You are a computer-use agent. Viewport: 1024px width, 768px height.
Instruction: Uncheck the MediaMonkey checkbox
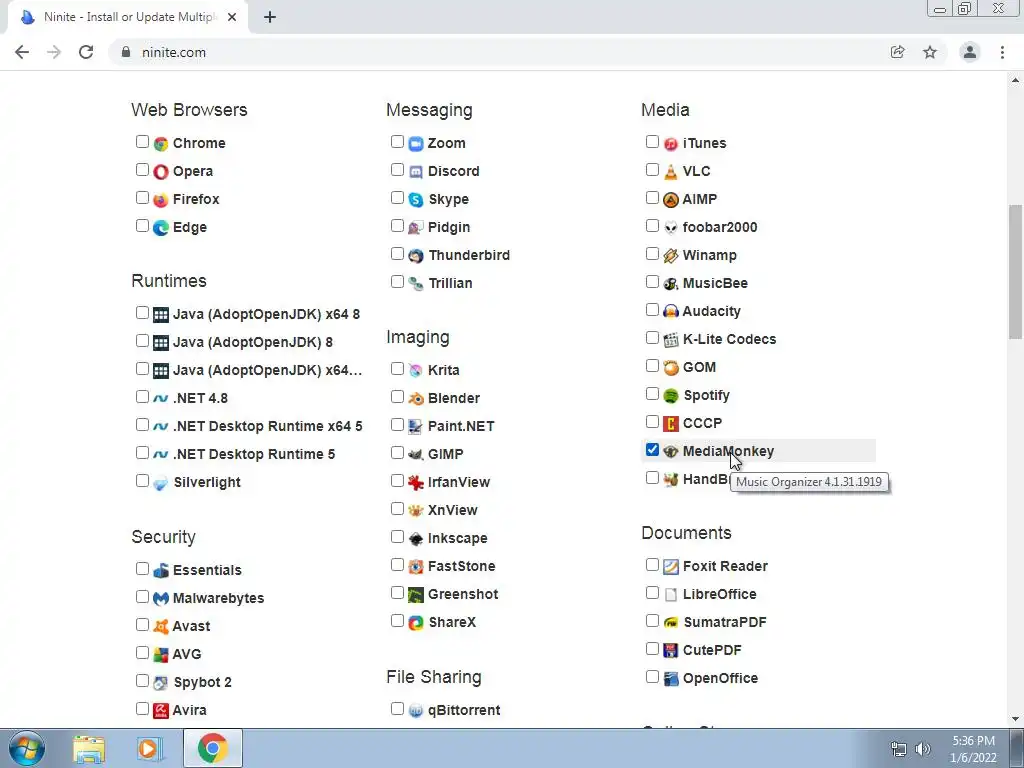point(652,450)
